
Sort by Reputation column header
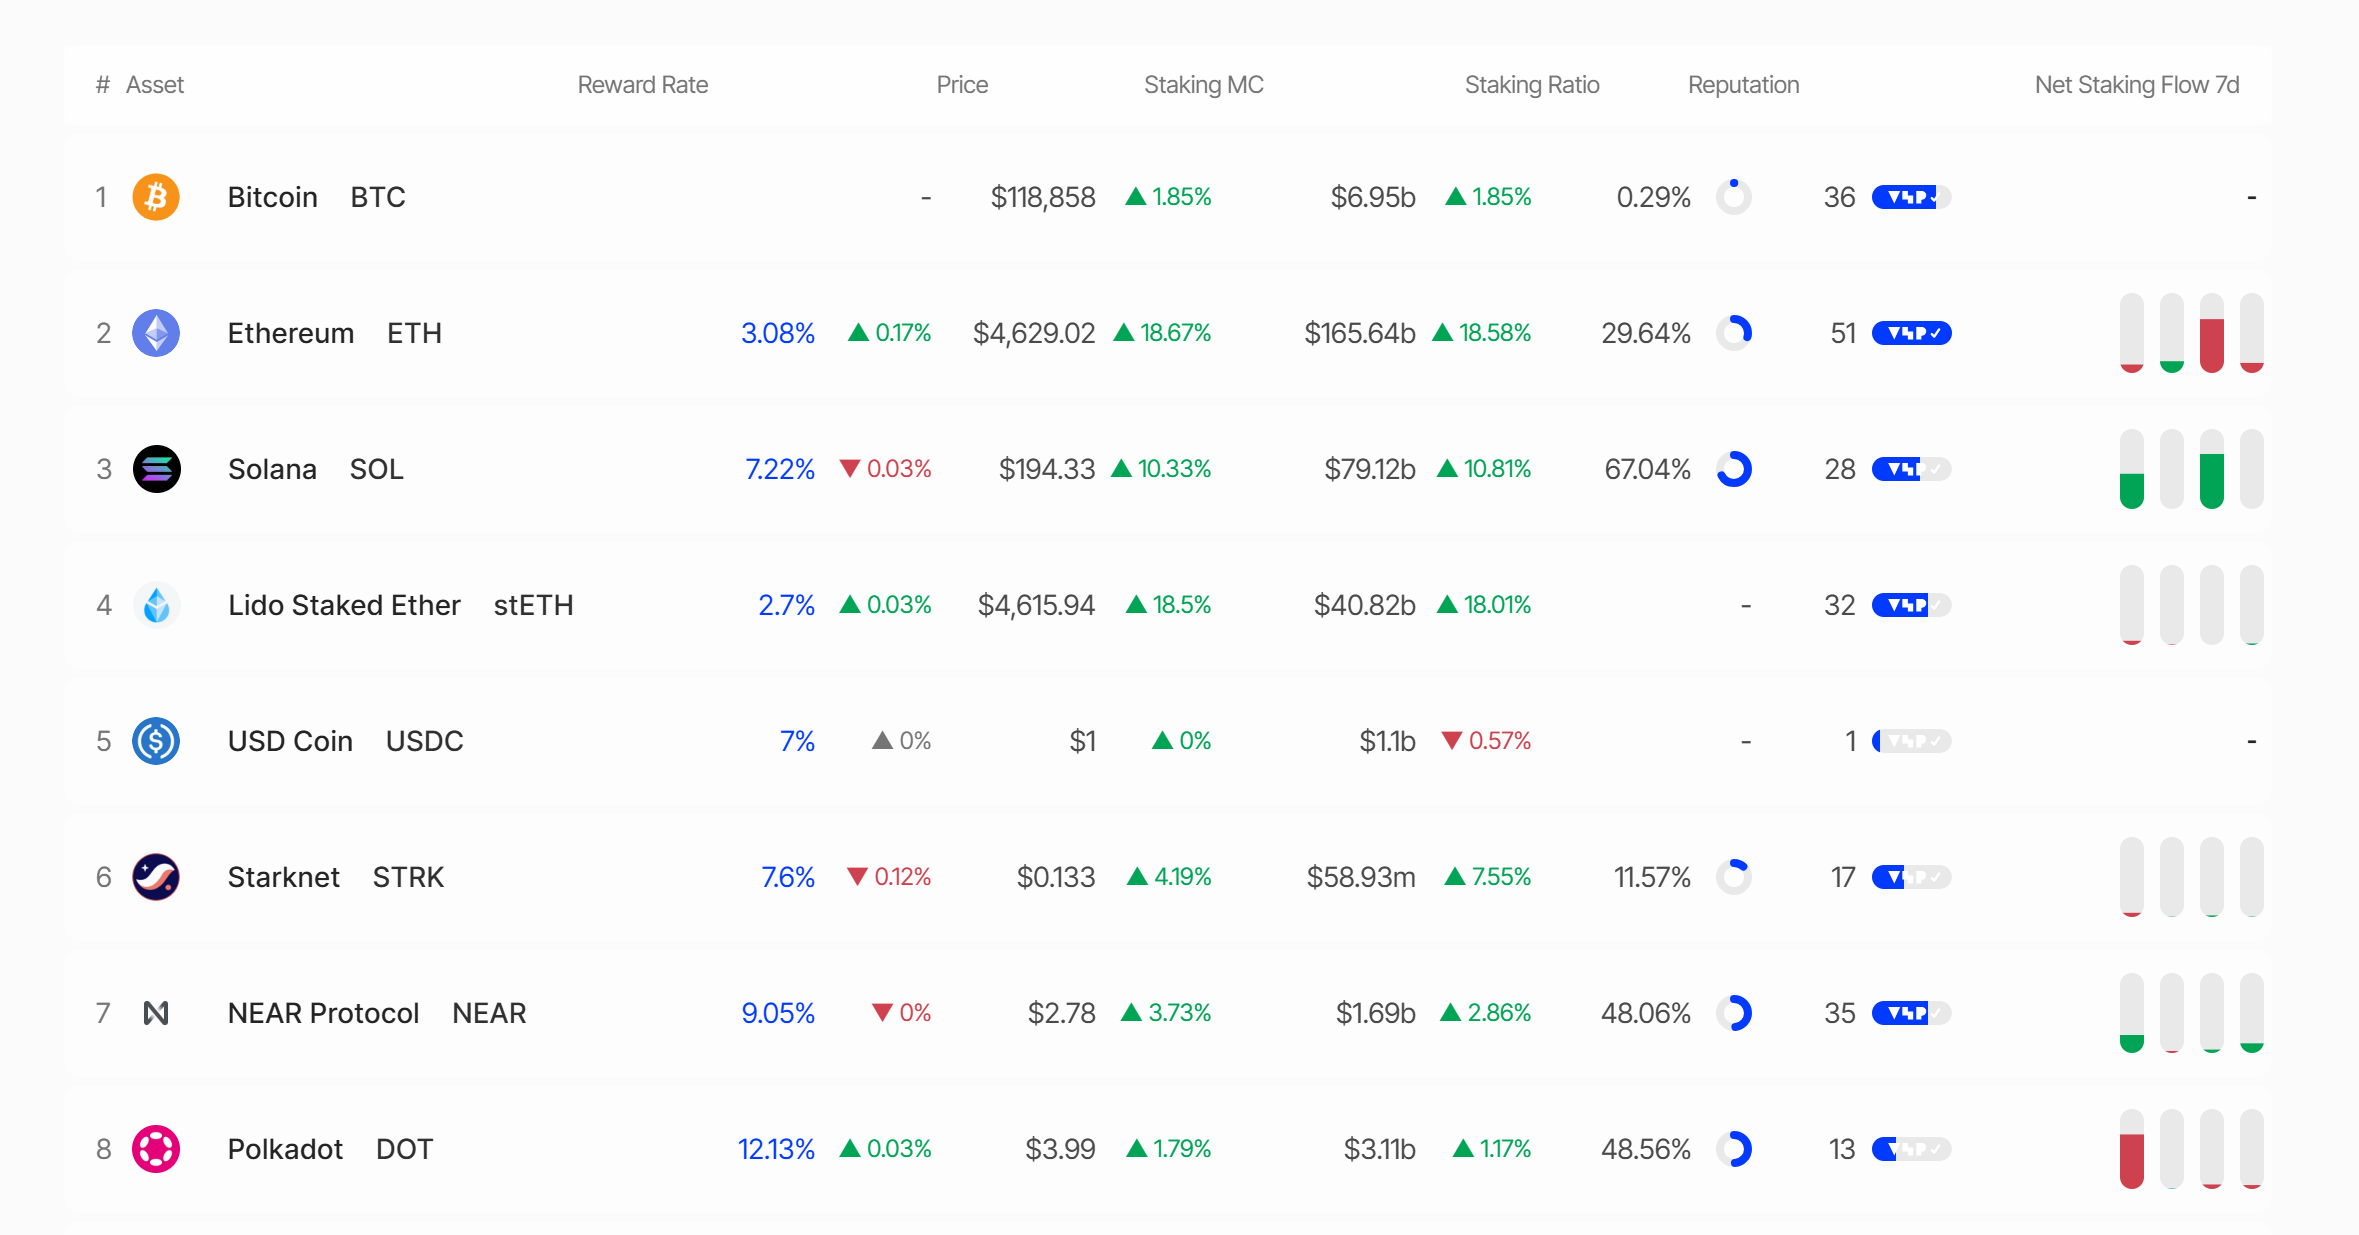pos(1744,85)
